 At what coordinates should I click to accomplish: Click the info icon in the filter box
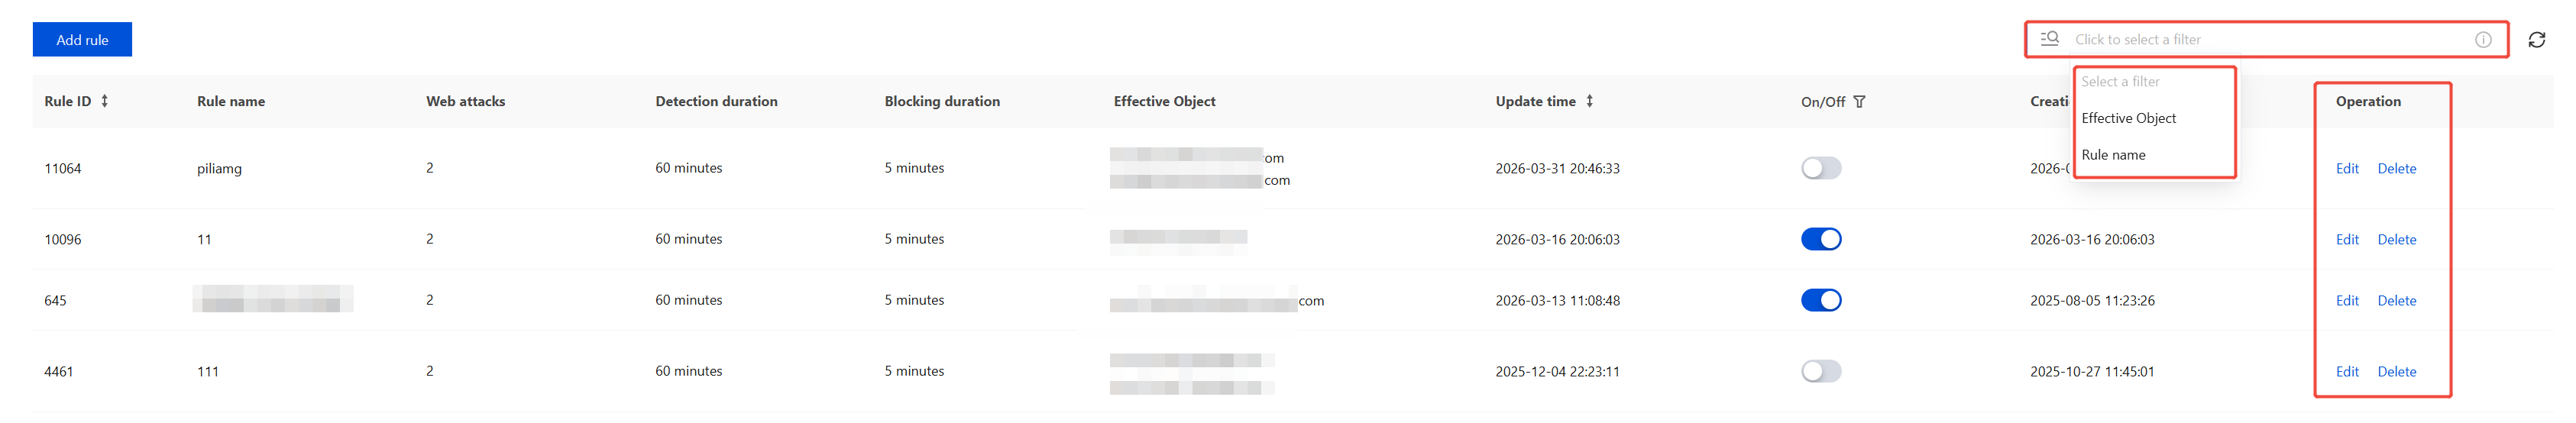(x=2483, y=40)
